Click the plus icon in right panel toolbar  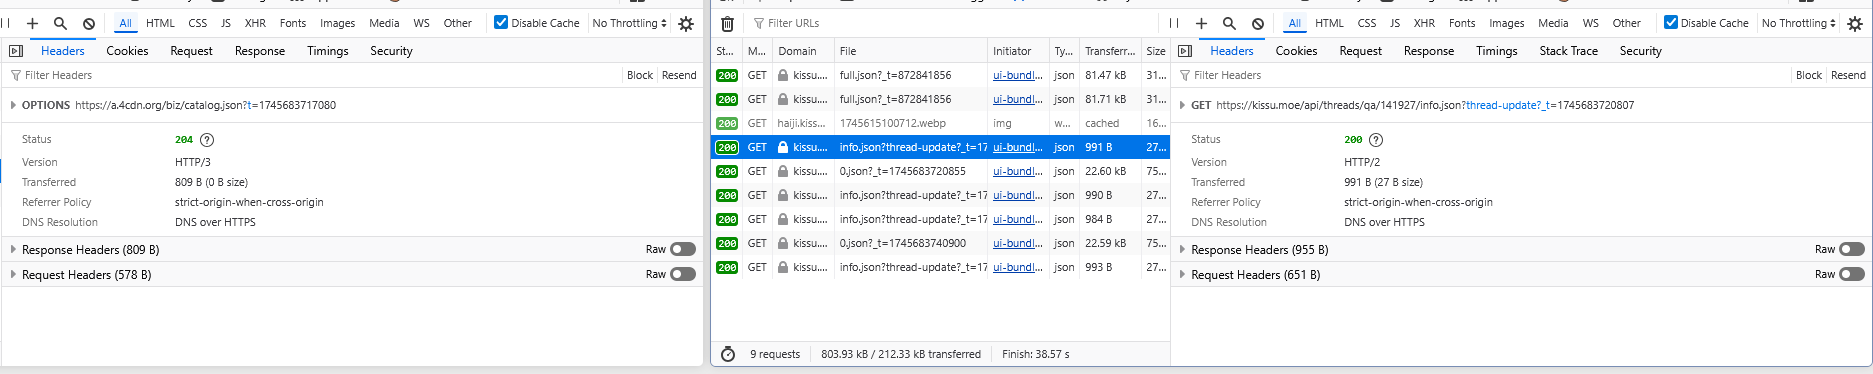click(1202, 23)
